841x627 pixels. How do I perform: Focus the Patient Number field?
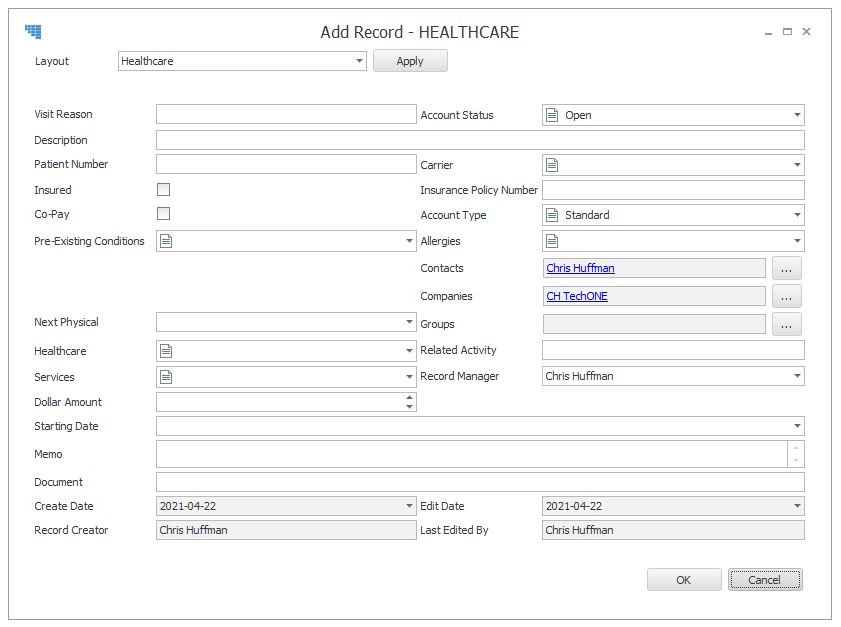coord(286,164)
